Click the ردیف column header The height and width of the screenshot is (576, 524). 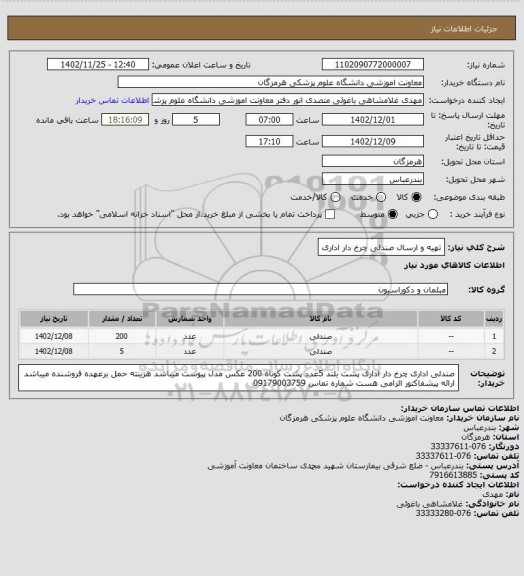(x=494, y=318)
